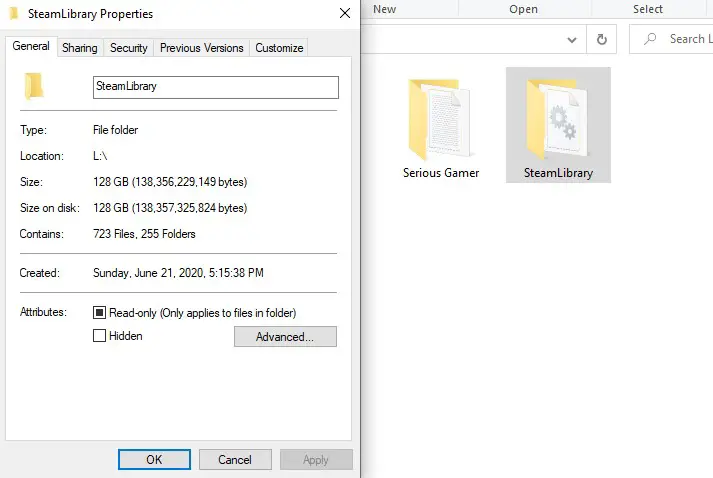Screen dimensions: 713x478
Task: Switch to the Sharing tab
Action: point(80,48)
